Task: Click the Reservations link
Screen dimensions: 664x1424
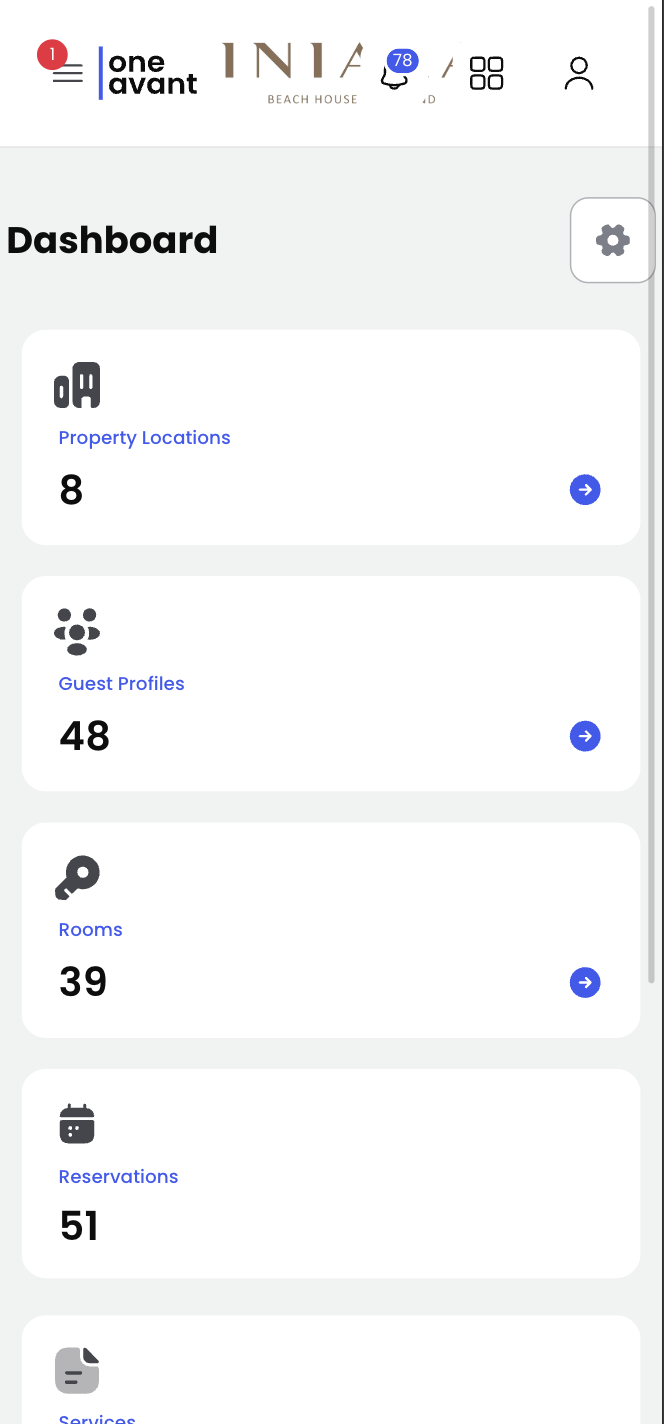Action: coord(118,1176)
